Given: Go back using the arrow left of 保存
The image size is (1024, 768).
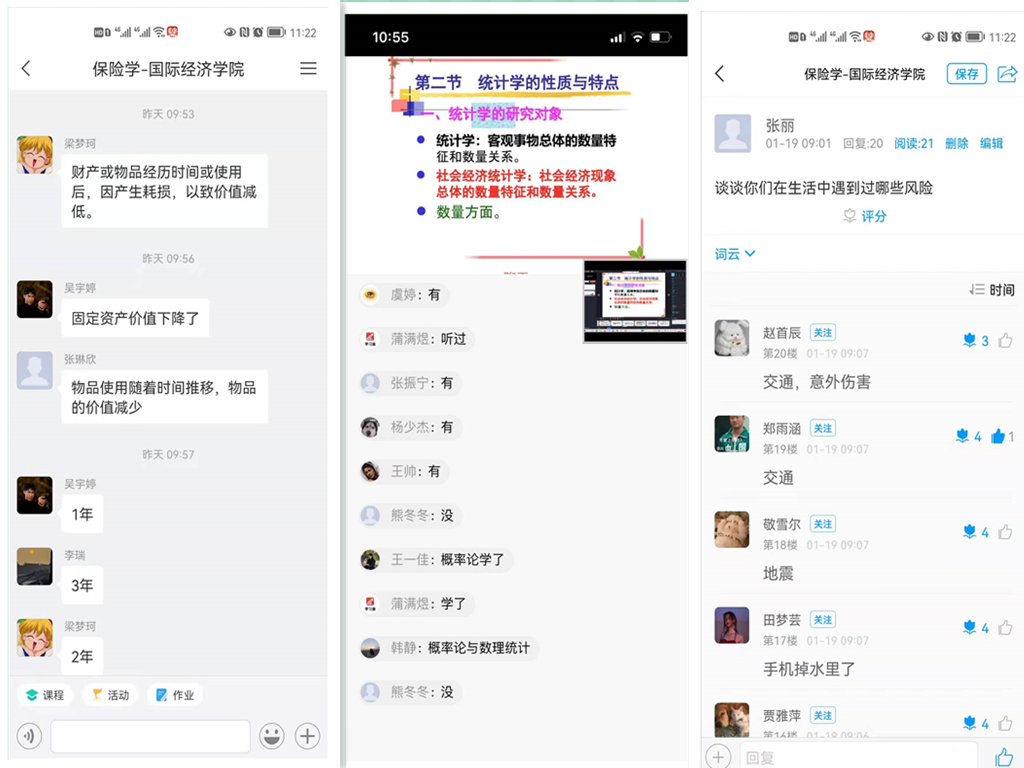Looking at the screenshot, I should pyautogui.click(x=720, y=74).
